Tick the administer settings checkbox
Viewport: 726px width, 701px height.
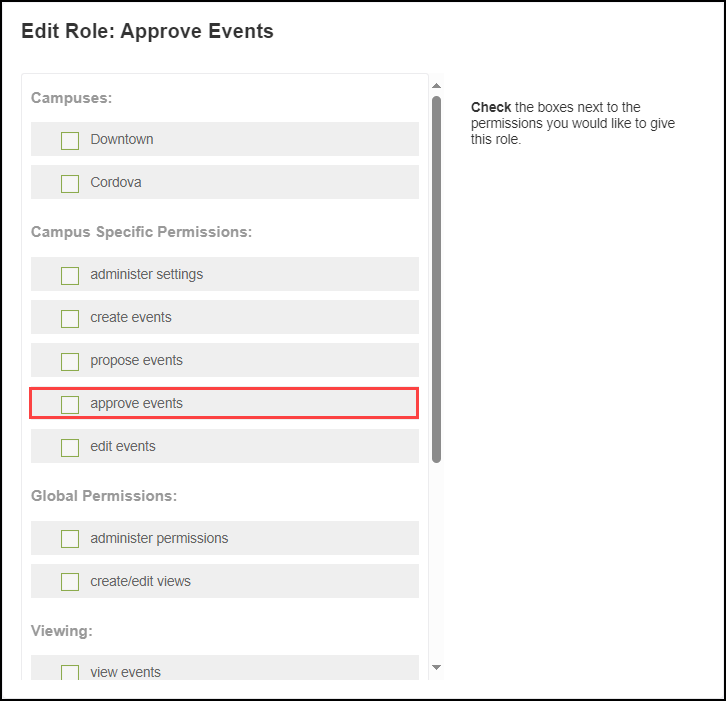tap(70, 275)
